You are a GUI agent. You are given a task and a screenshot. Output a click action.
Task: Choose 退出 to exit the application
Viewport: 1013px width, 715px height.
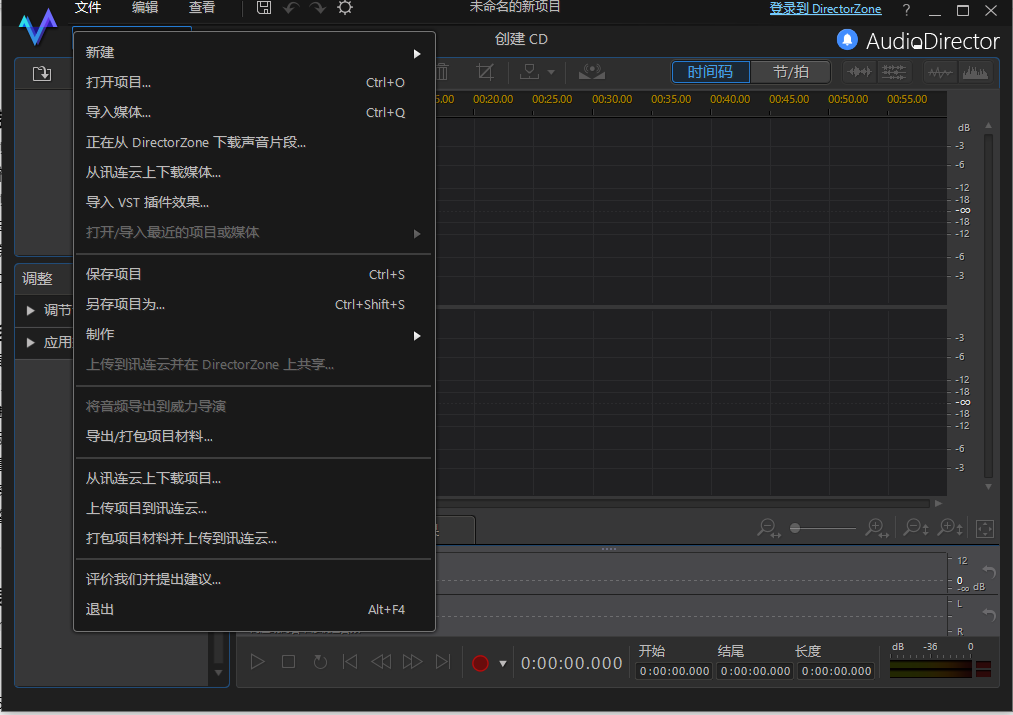click(x=255, y=610)
